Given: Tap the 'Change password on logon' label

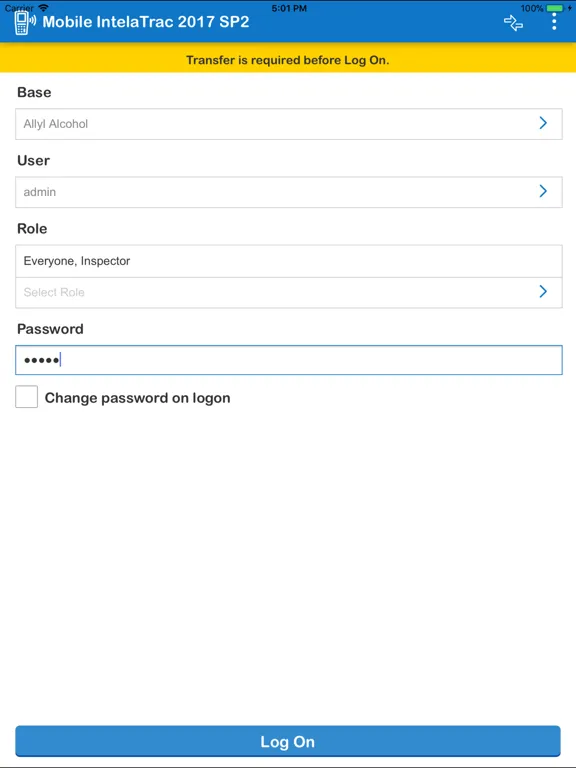Looking at the screenshot, I should tap(138, 398).
